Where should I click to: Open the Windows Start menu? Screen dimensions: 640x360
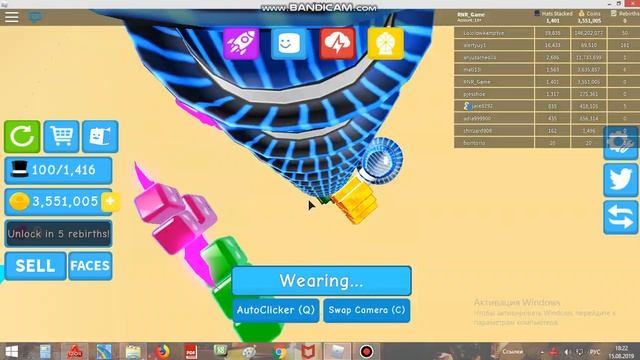click(12, 351)
